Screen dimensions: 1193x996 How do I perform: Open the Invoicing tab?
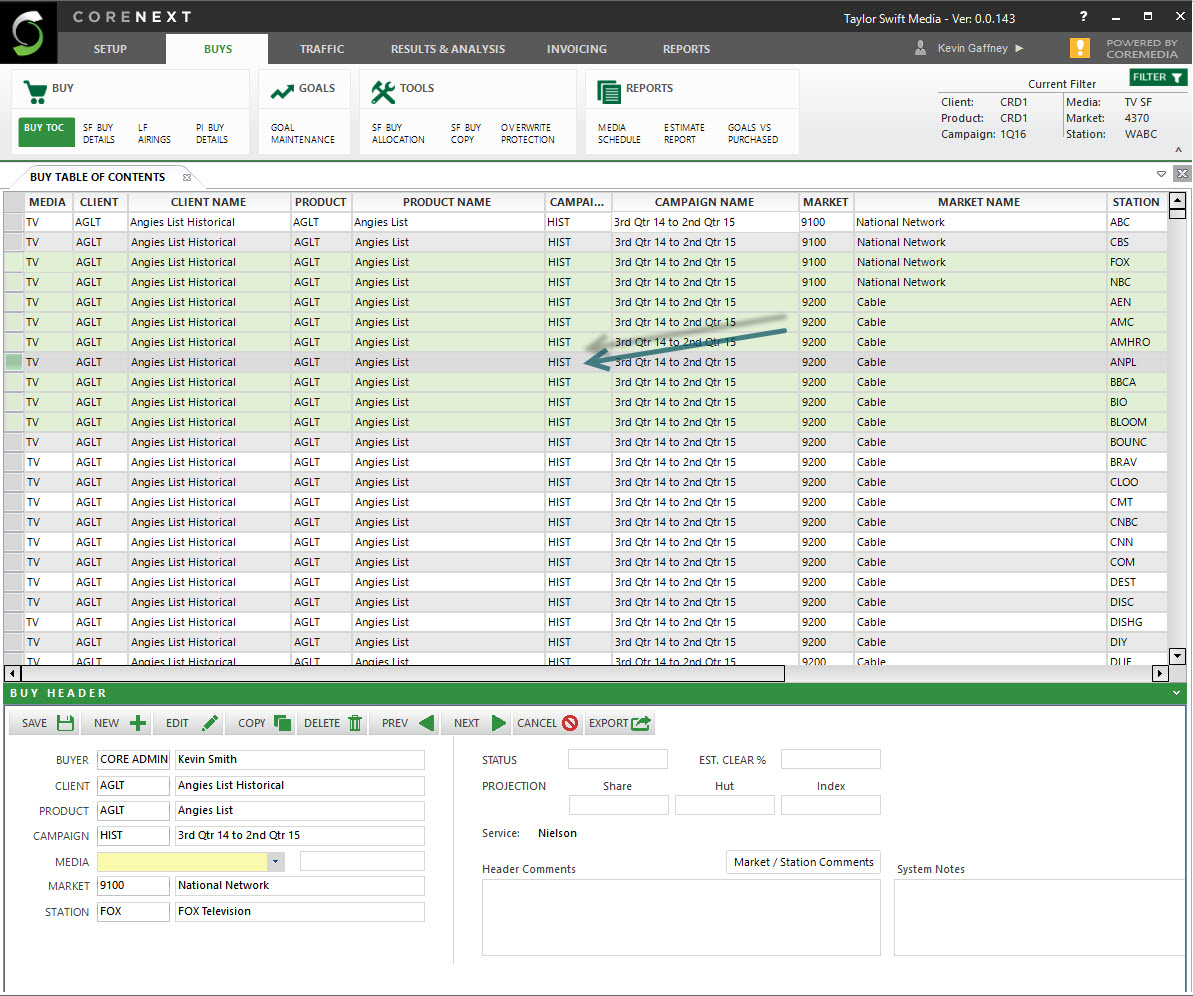click(x=576, y=49)
